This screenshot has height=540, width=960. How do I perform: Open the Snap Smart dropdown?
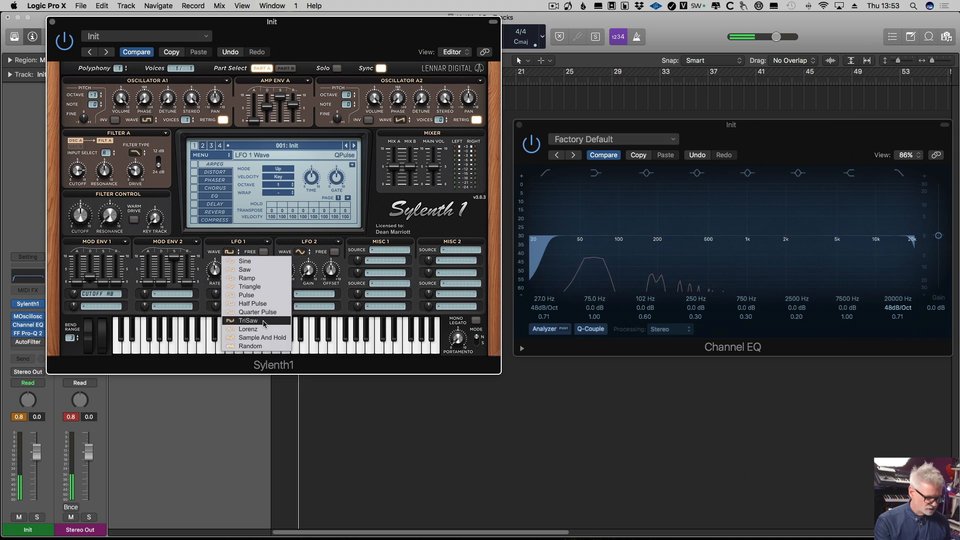[713, 61]
